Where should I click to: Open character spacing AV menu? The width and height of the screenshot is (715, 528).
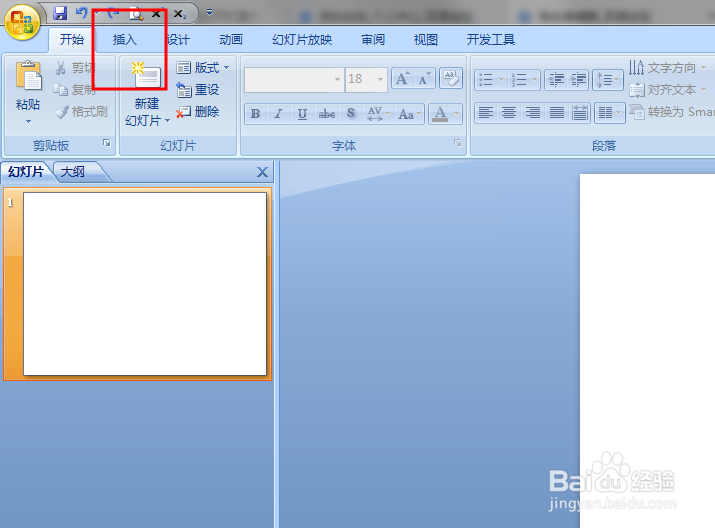click(378, 114)
